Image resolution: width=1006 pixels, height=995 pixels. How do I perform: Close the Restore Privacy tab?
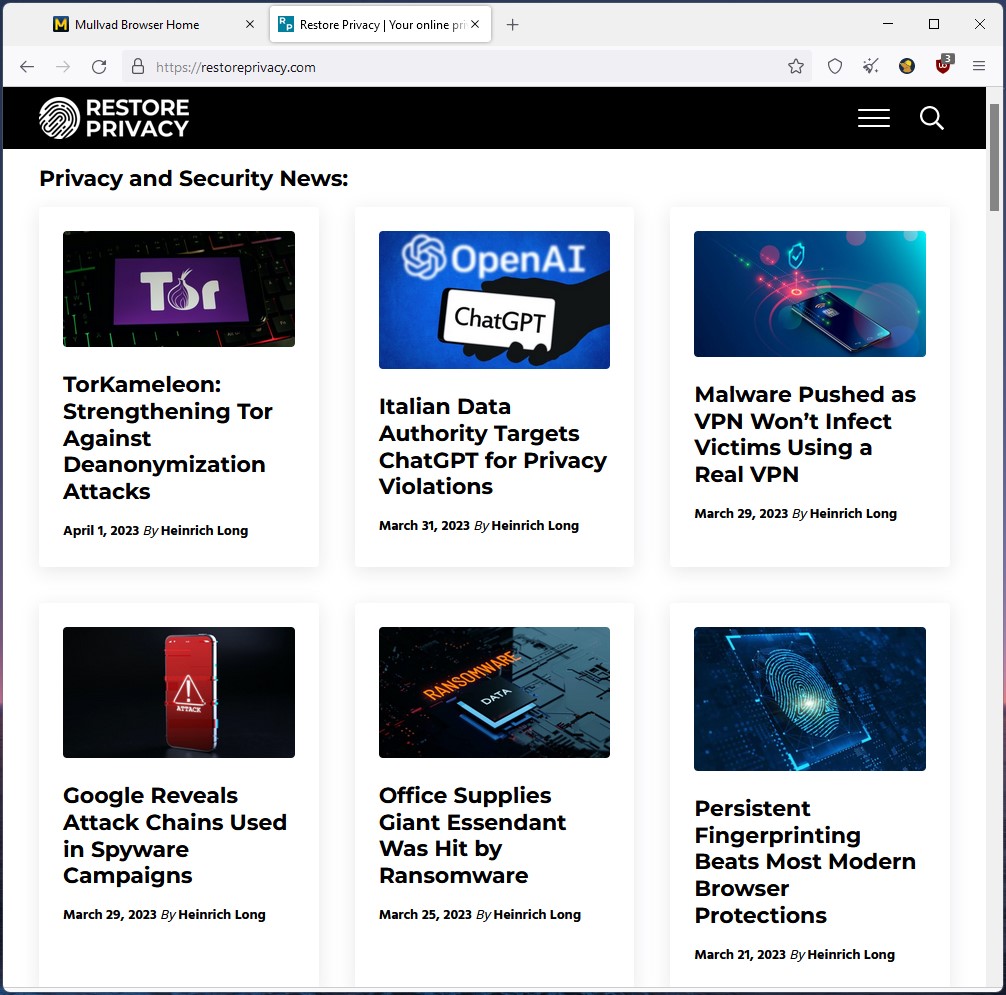[475, 24]
